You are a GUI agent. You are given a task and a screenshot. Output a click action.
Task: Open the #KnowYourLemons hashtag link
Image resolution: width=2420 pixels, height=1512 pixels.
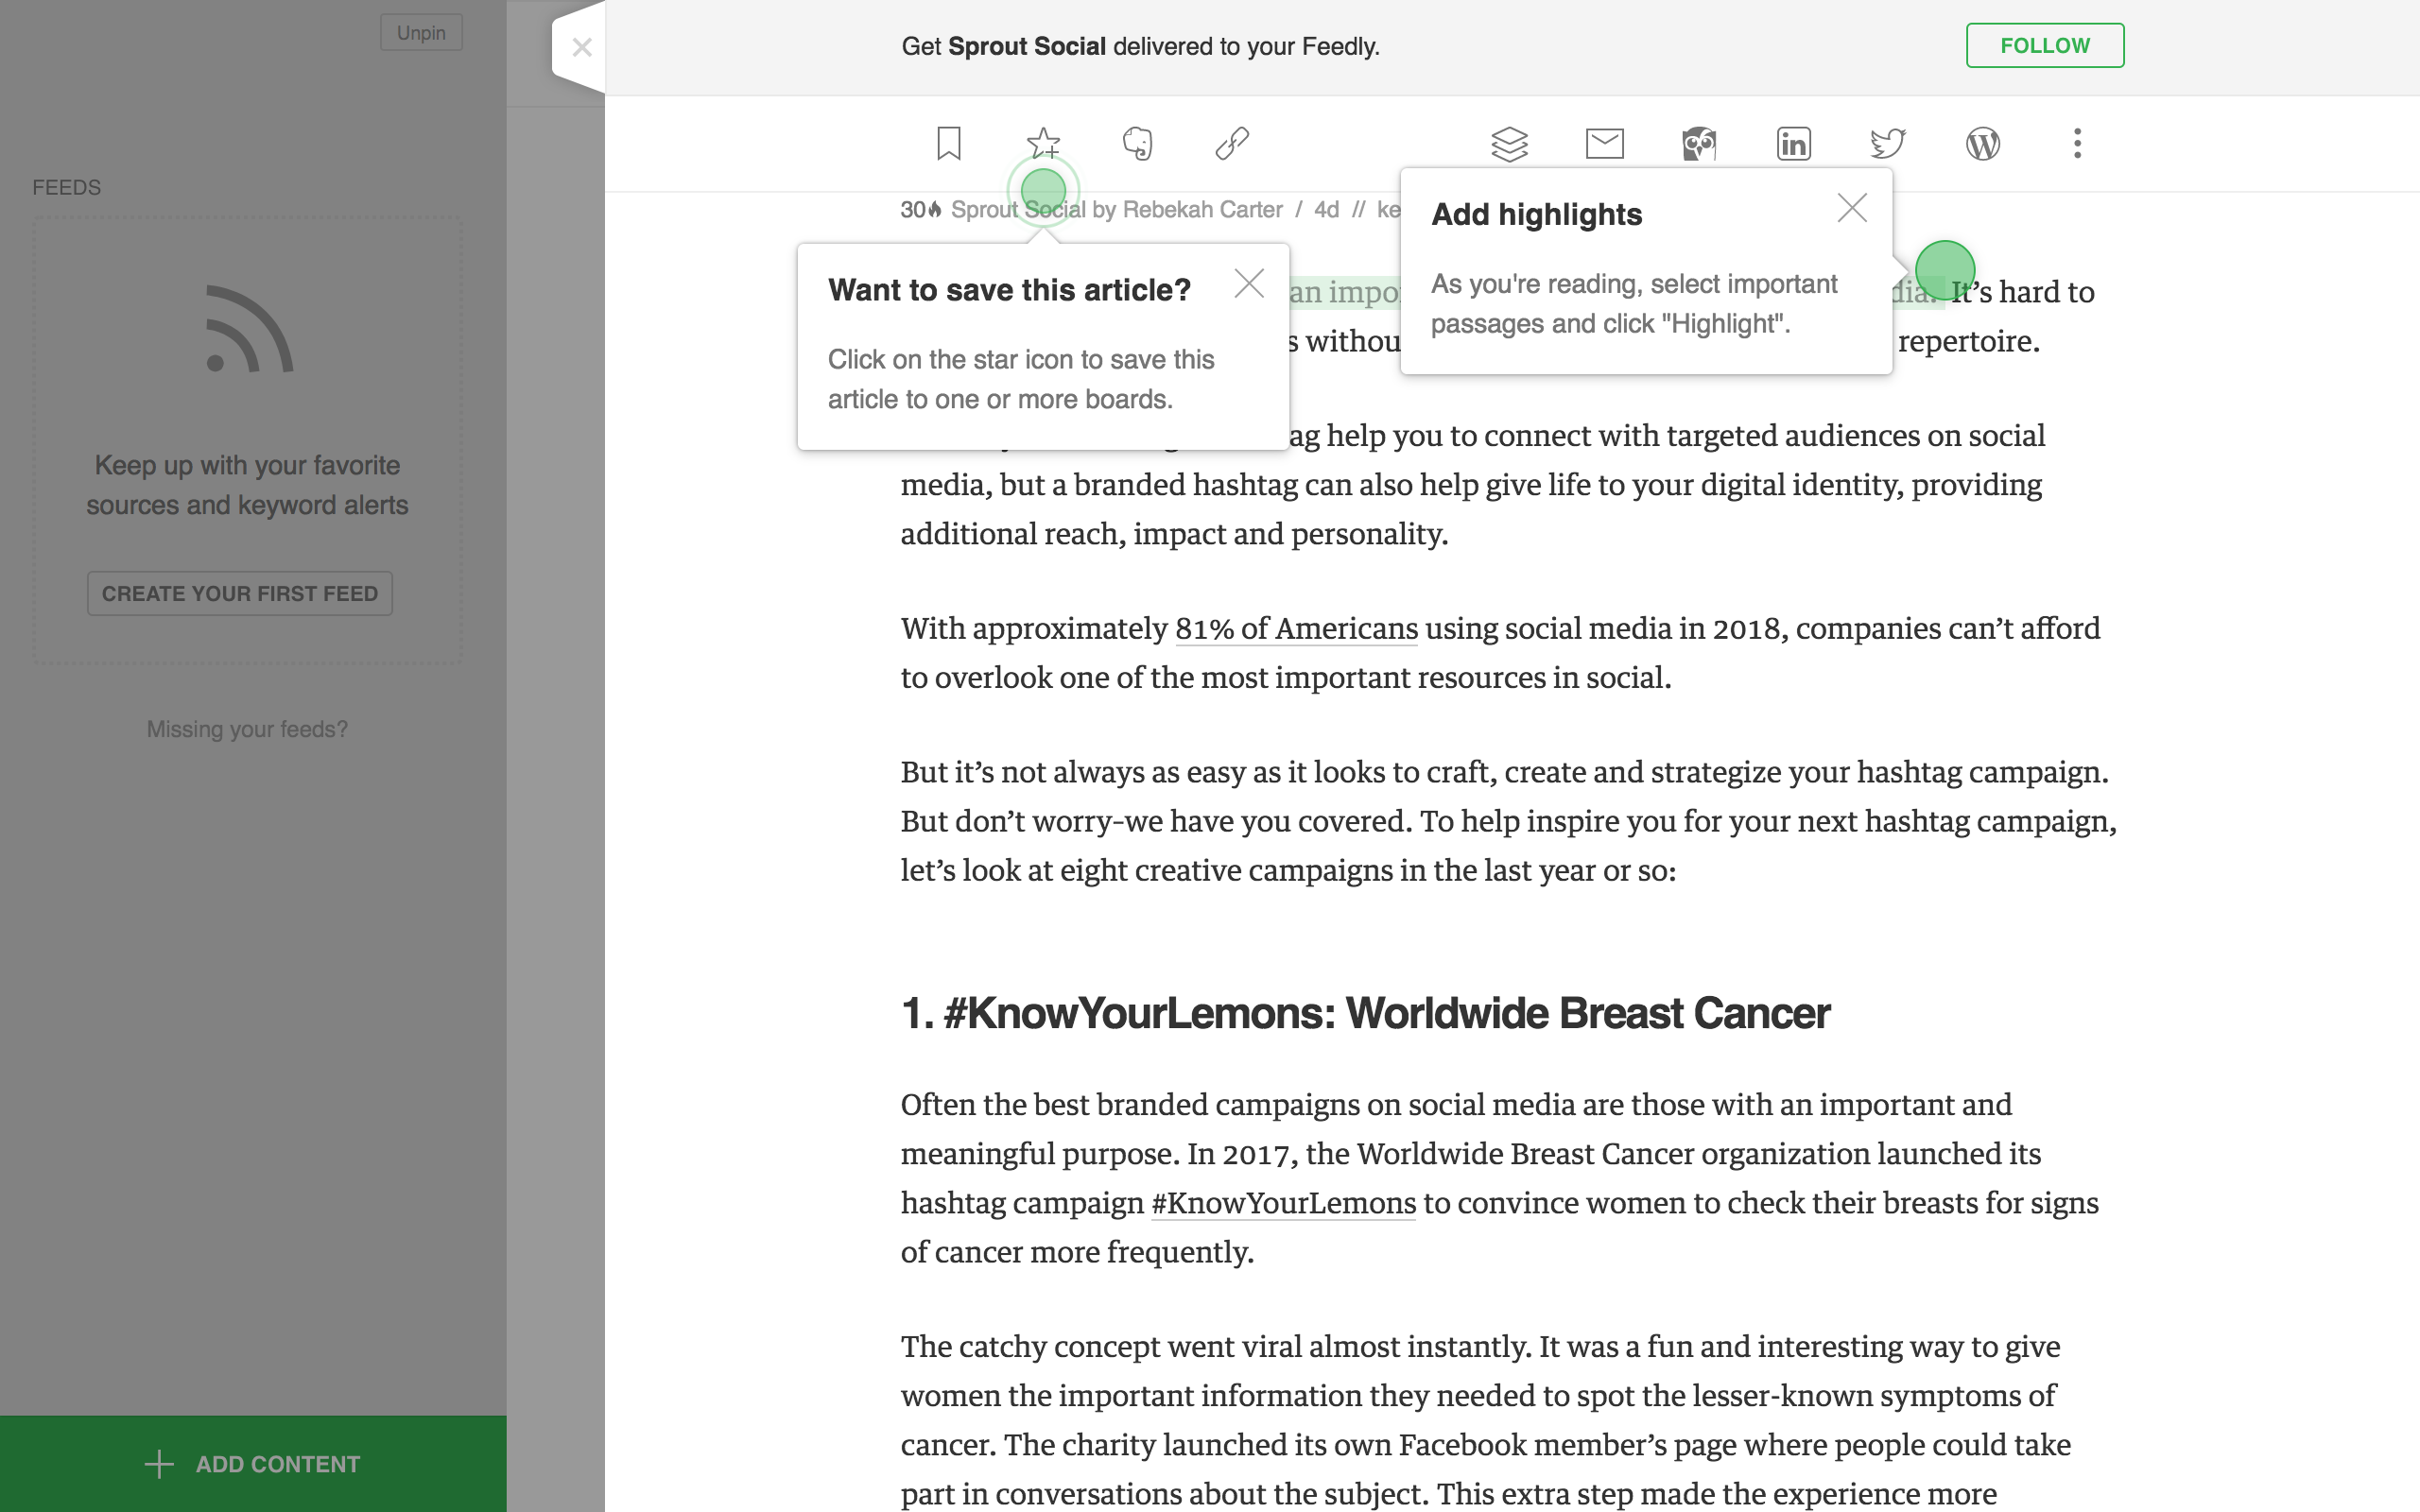[x=1283, y=1203]
